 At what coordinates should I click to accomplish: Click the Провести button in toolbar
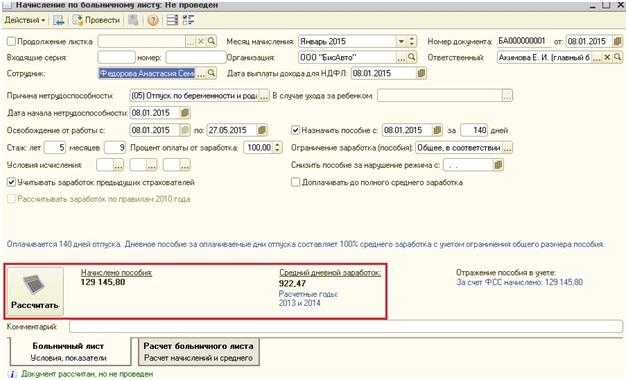pyautogui.click(x=97, y=20)
